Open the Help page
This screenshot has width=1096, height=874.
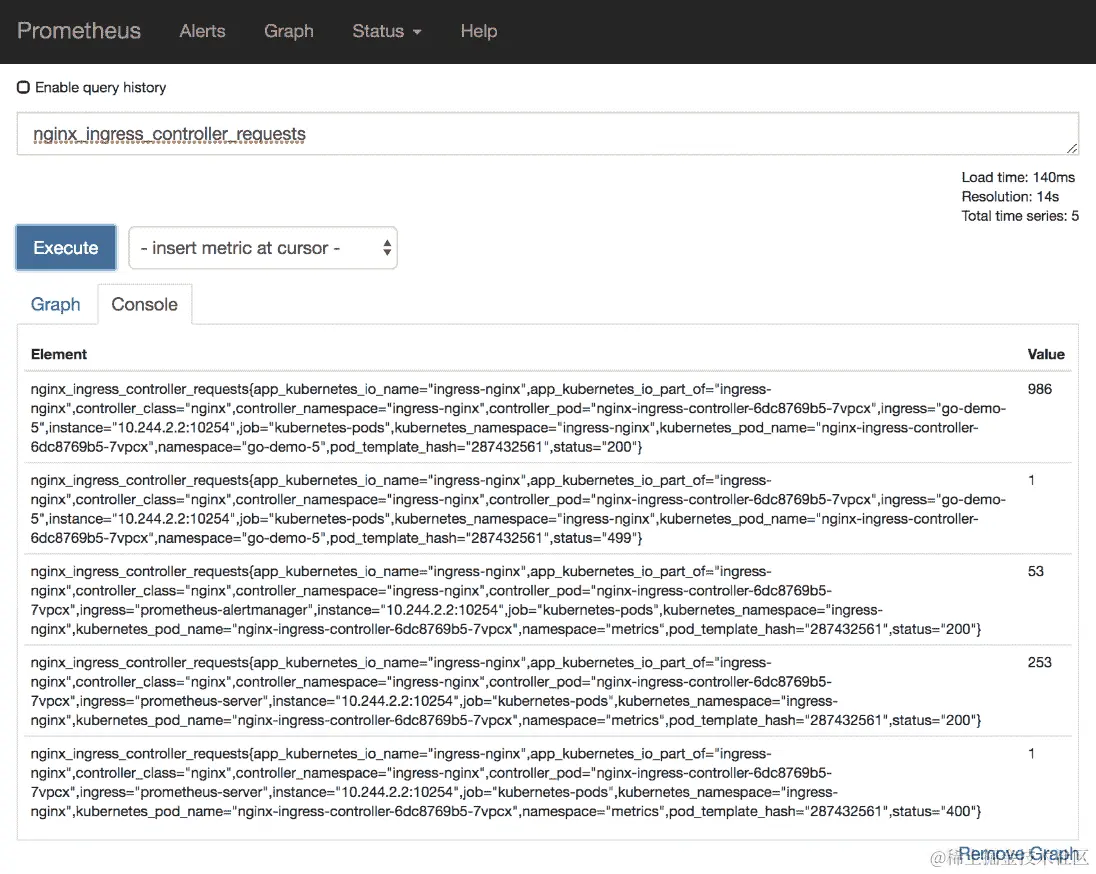click(x=479, y=31)
